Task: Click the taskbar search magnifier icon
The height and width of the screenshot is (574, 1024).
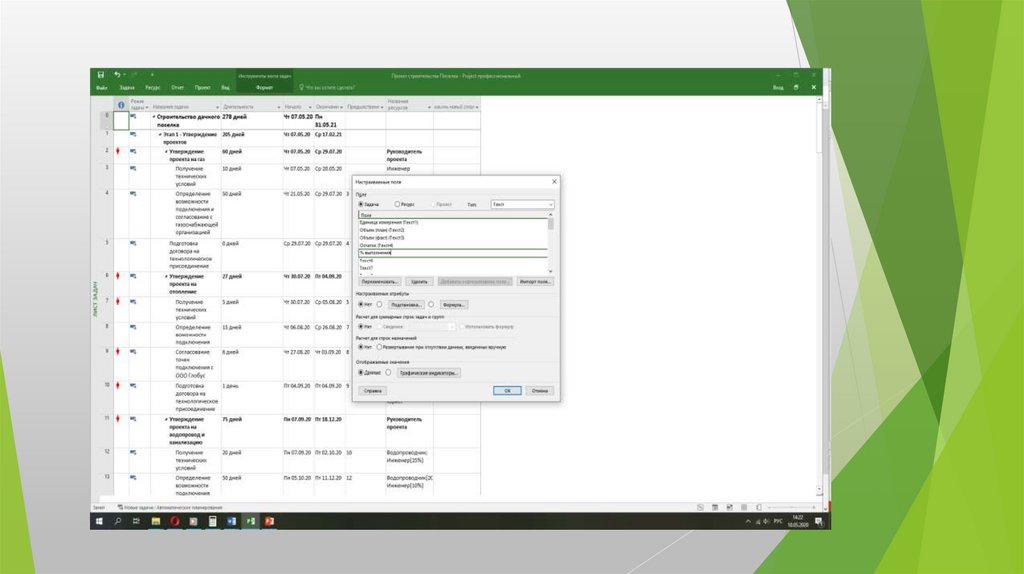Action: (x=118, y=521)
